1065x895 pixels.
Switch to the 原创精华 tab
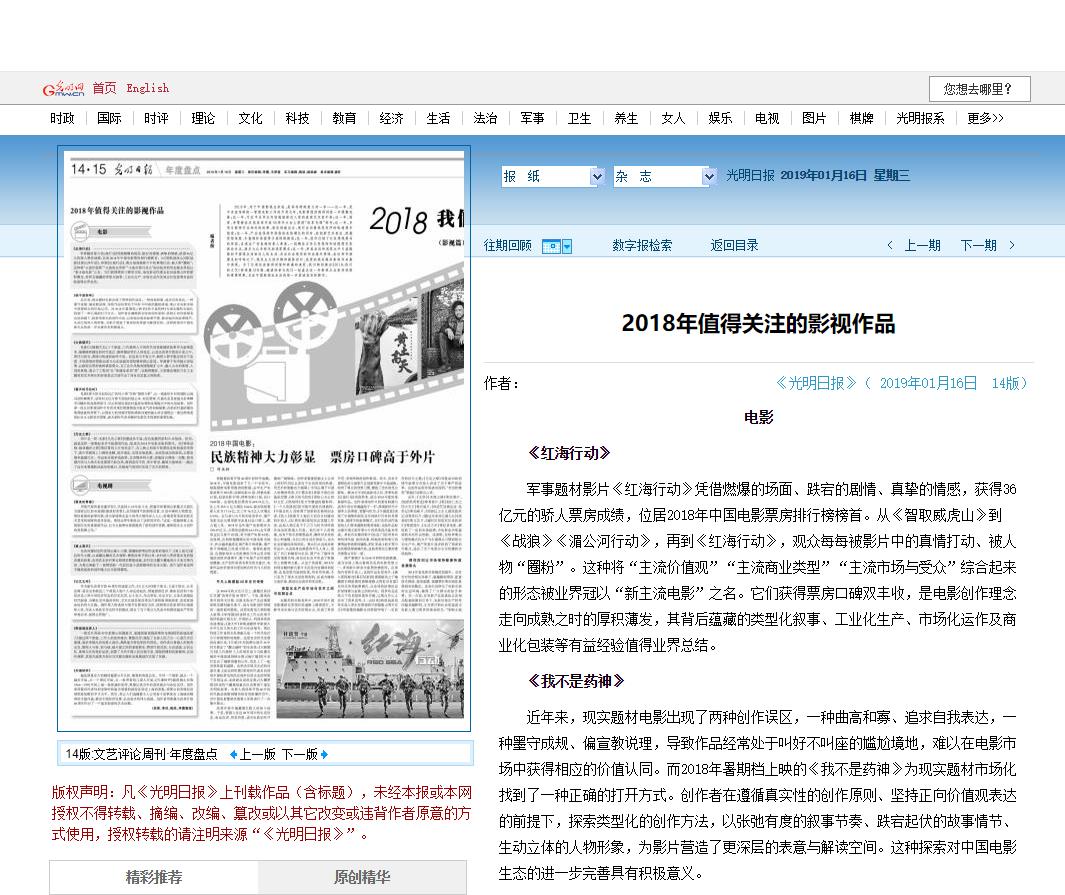362,878
